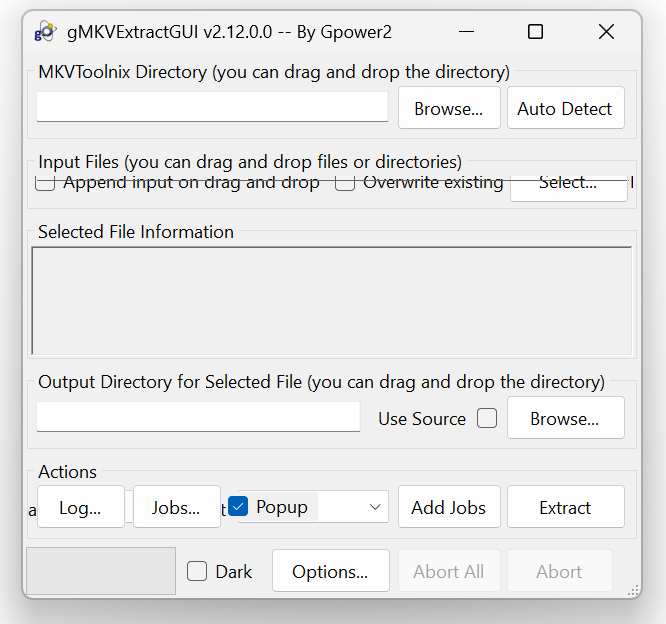The image size is (666, 624).
Task: Enable the Use Source checkbox
Action: (x=487, y=418)
